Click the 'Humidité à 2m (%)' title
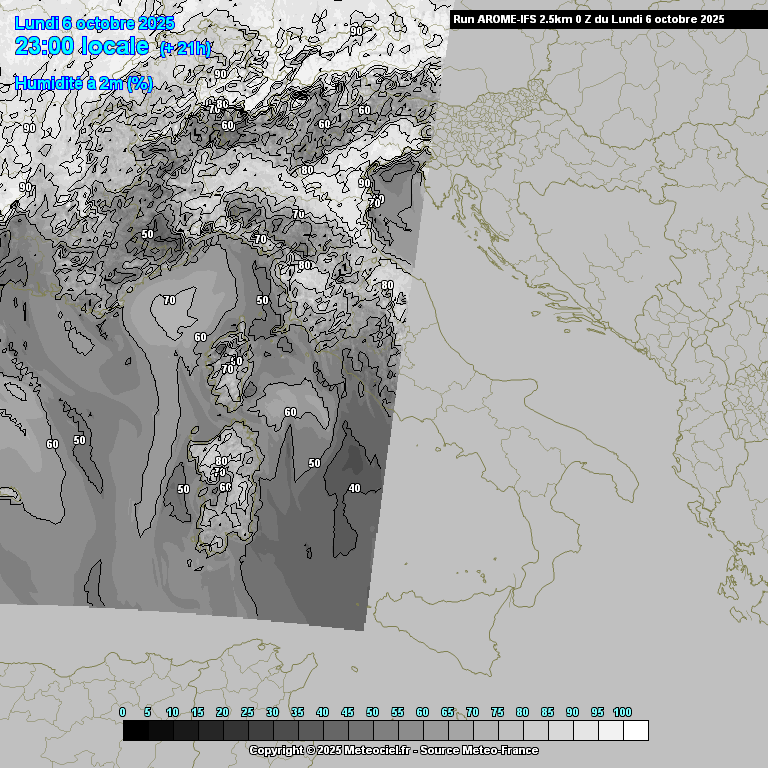This screenshot has width=768, height=768. point(84,84)
